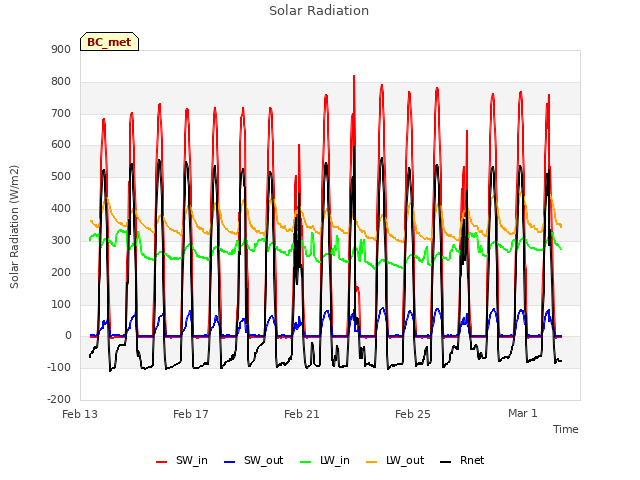Click the green LW_in legend swatch
The width and height of the screenshot is (640, 480).
pyautogui.click(x=306, y=462)
